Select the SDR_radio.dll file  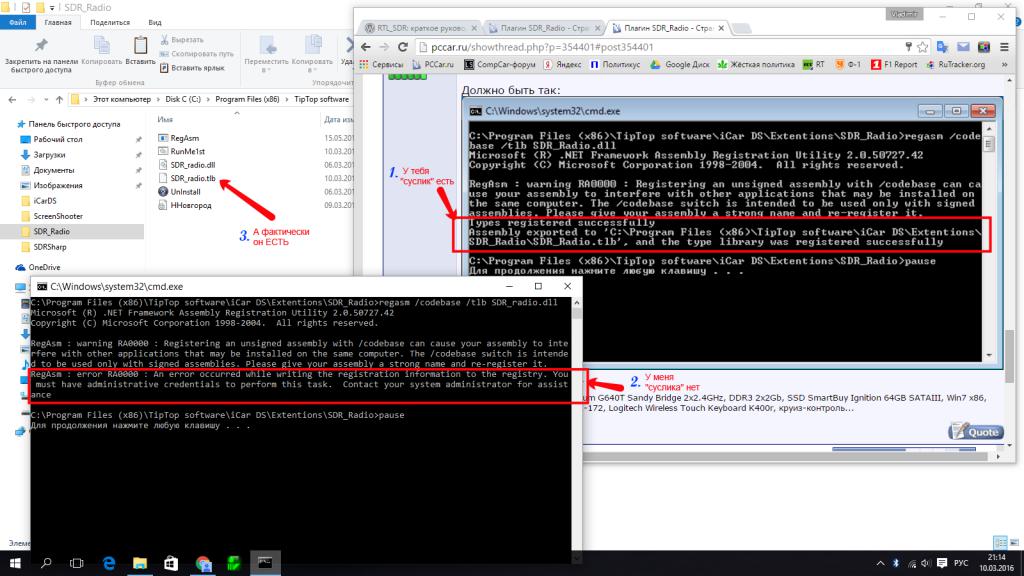point(192,163)
